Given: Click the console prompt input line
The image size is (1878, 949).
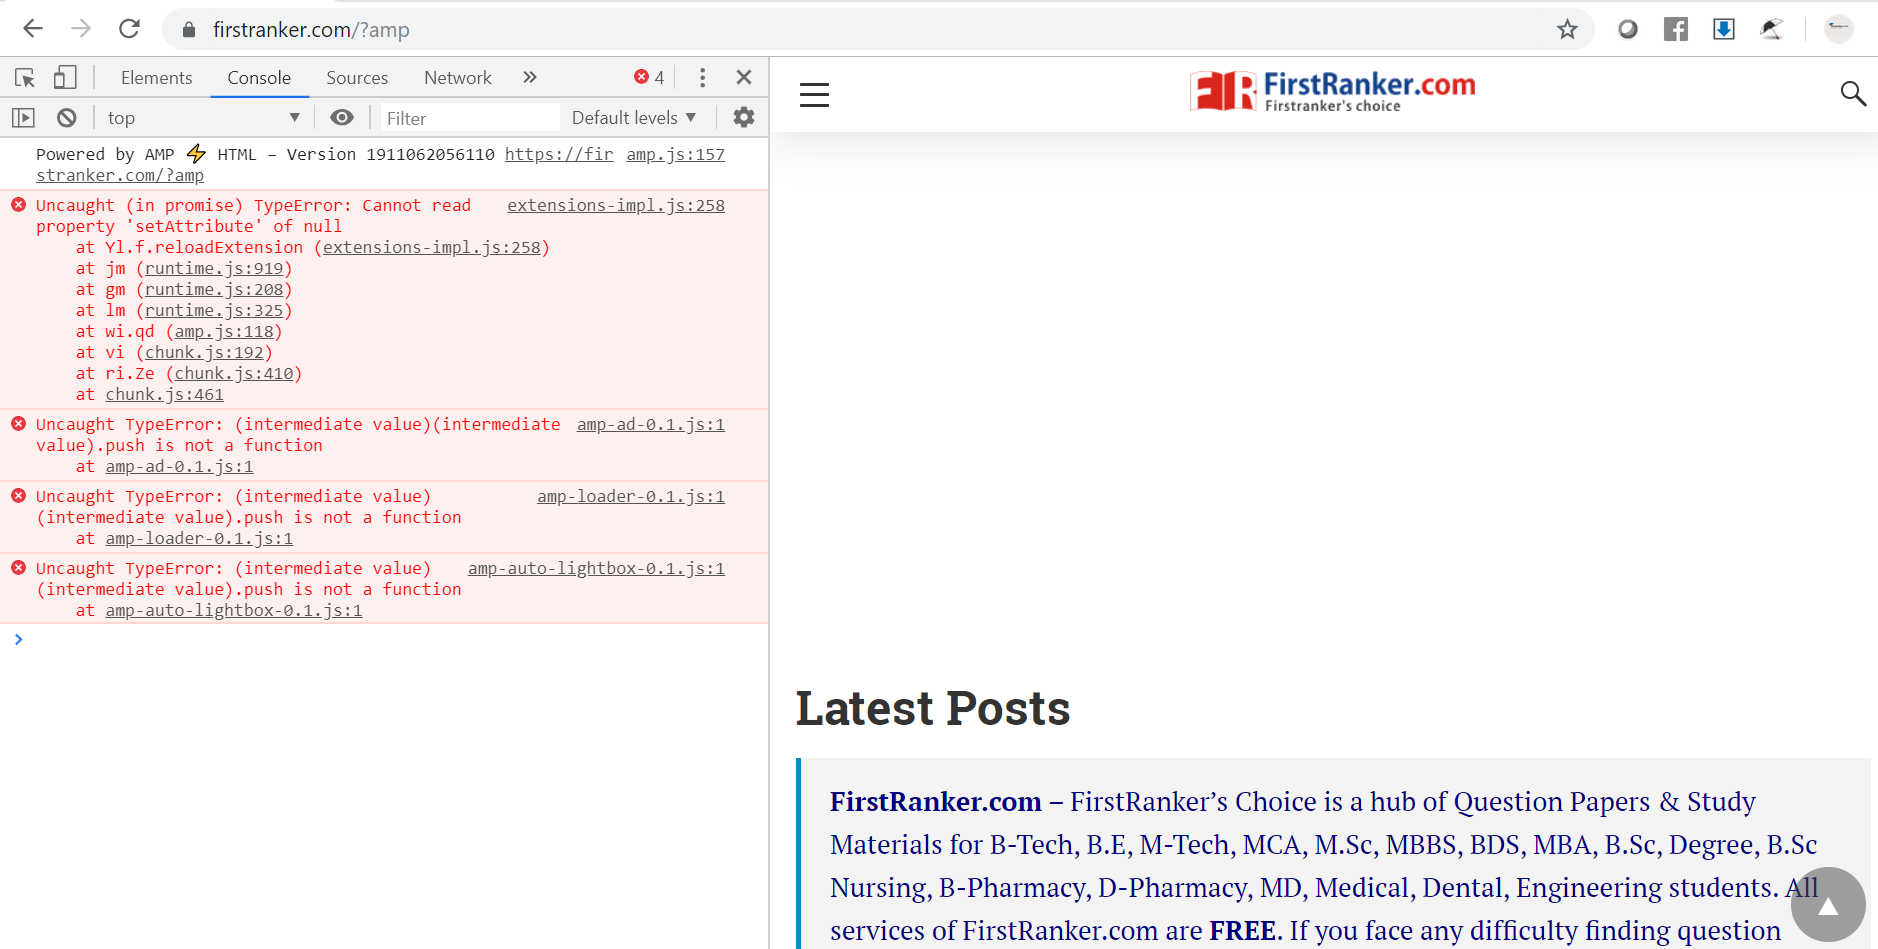Looking at the screenshot, I should (384, 639).
